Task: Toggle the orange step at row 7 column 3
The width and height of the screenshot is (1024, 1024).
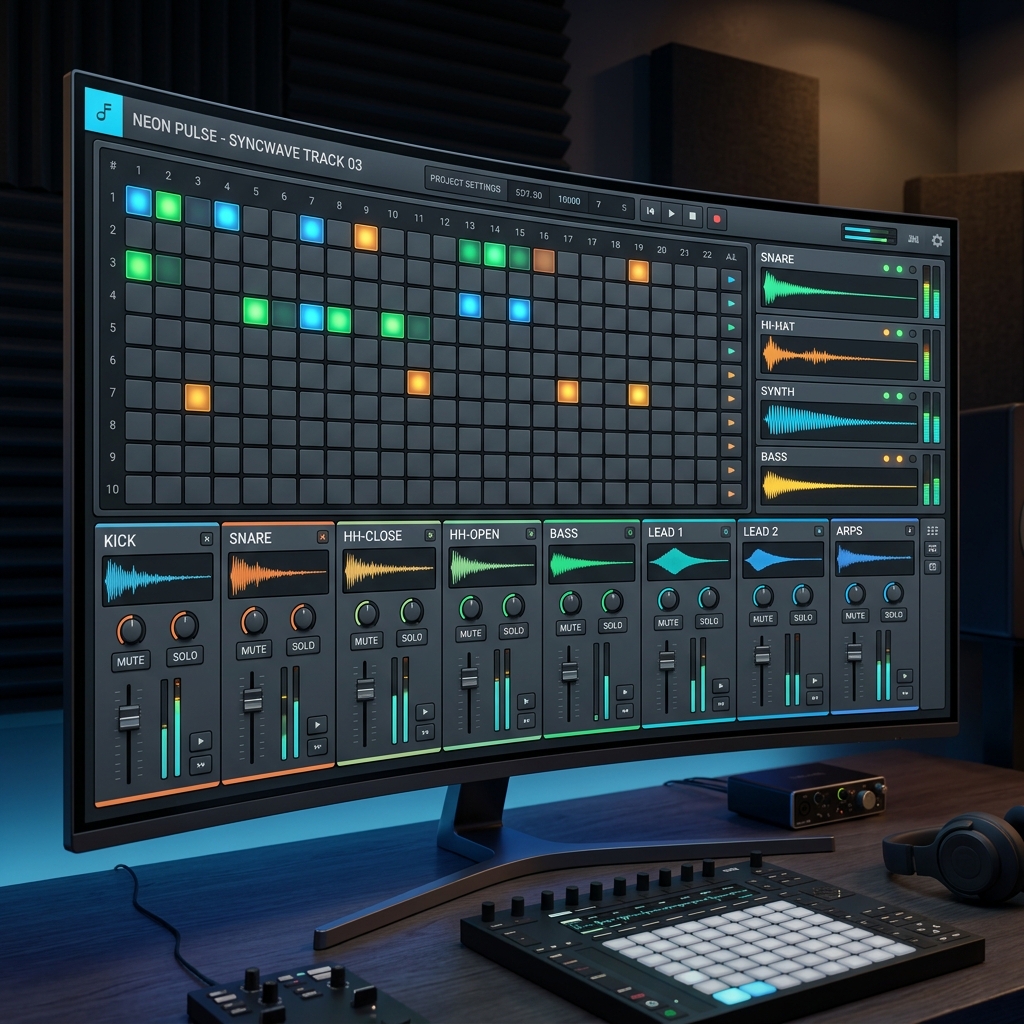Action: [x=197, y=397]
